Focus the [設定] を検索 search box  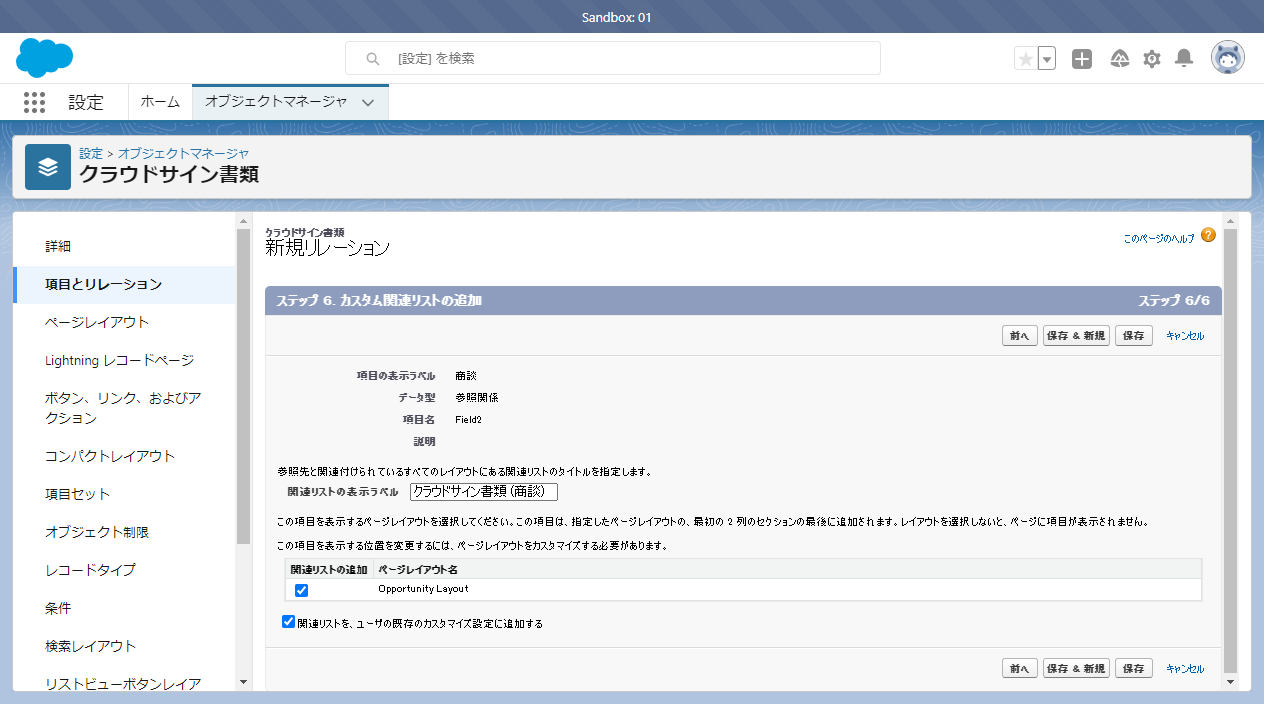[613, 58]
